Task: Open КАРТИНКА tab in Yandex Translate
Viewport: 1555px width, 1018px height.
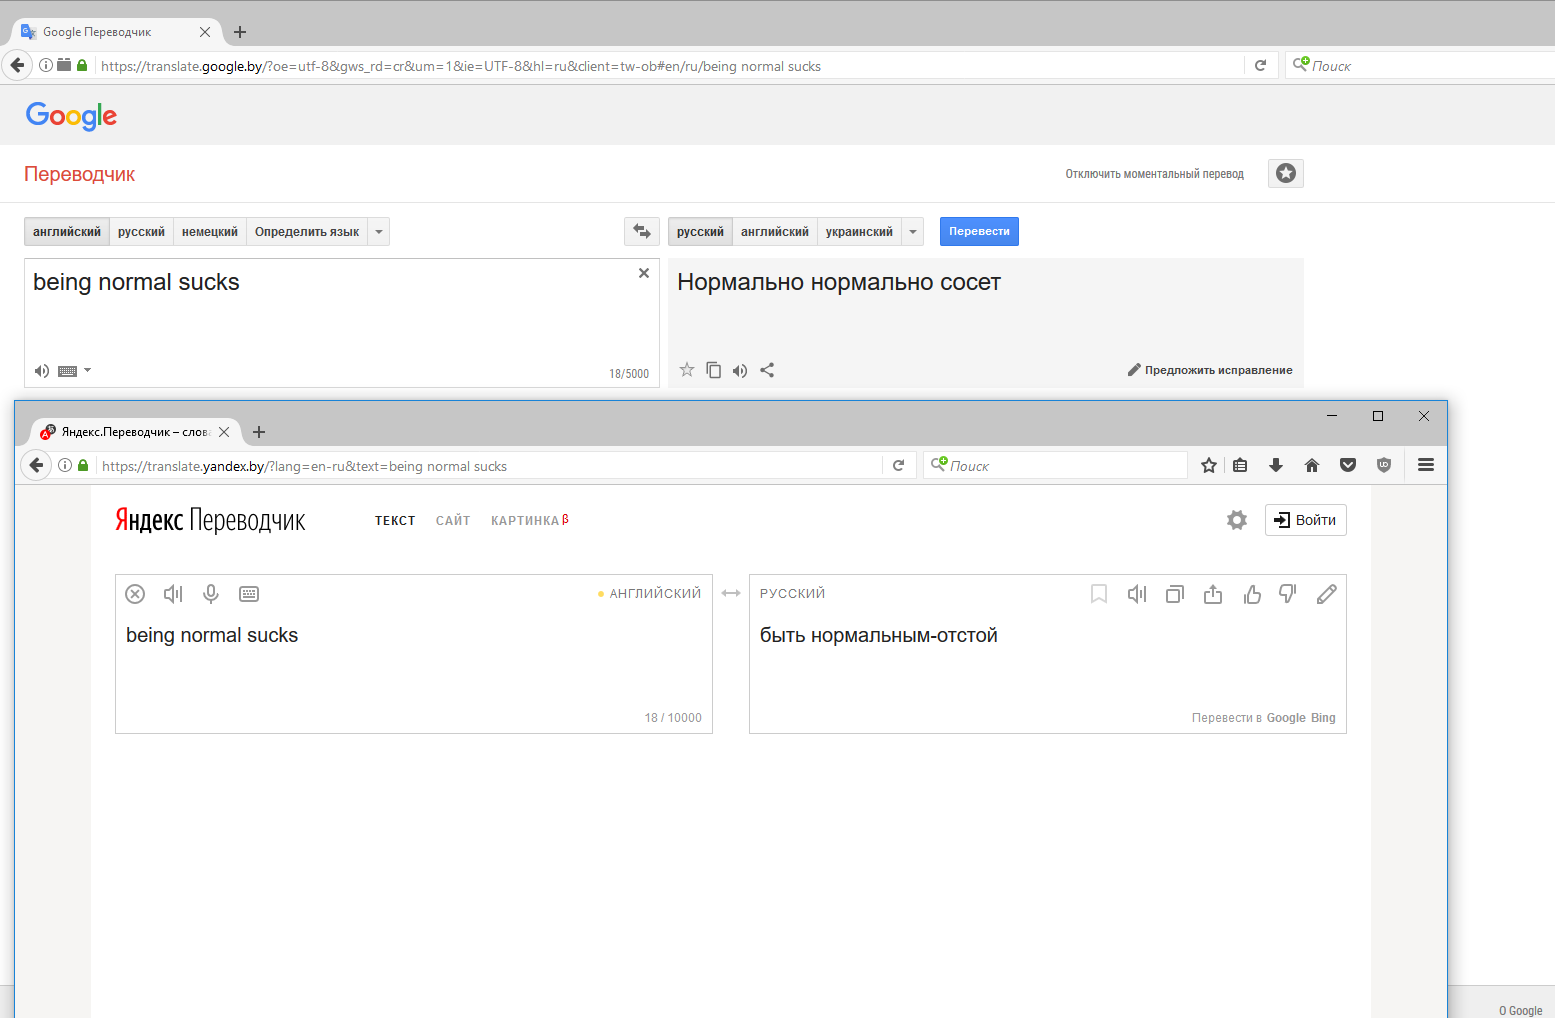Action: (x=529, y=521)
